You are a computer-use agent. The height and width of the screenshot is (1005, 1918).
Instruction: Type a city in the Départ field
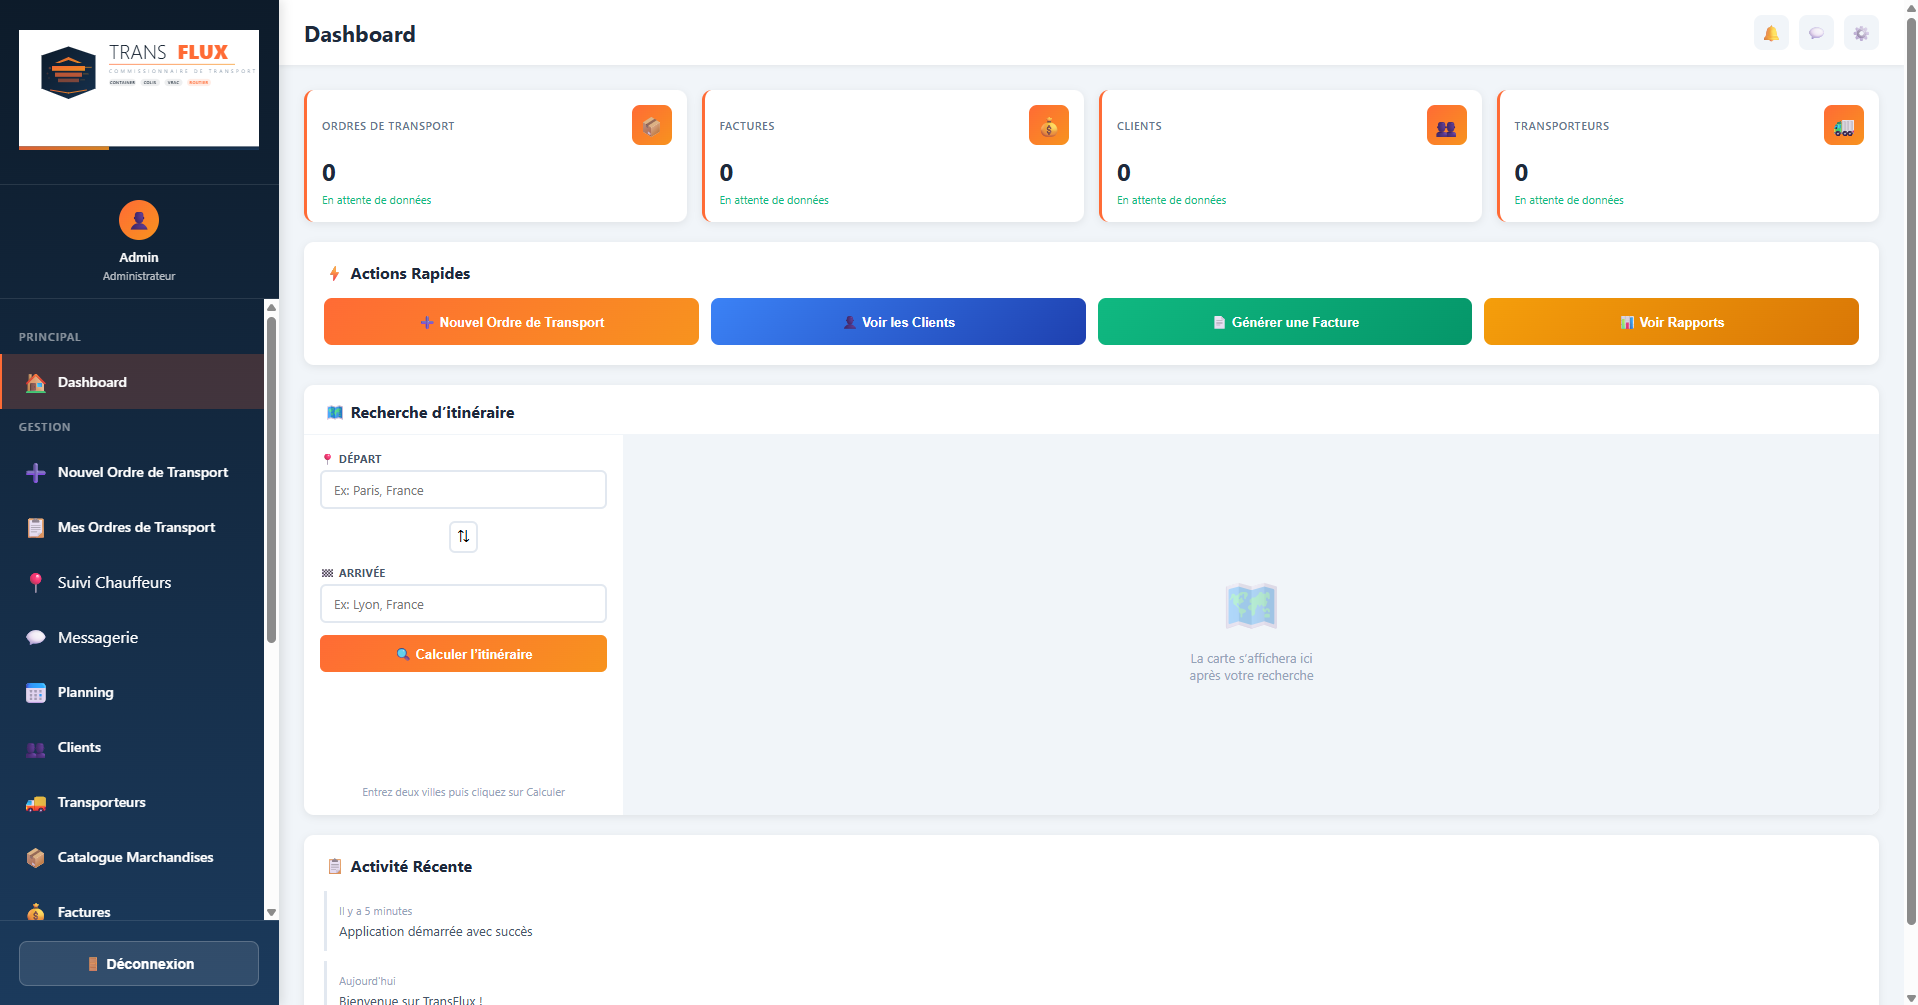click(x=463, y=489)
